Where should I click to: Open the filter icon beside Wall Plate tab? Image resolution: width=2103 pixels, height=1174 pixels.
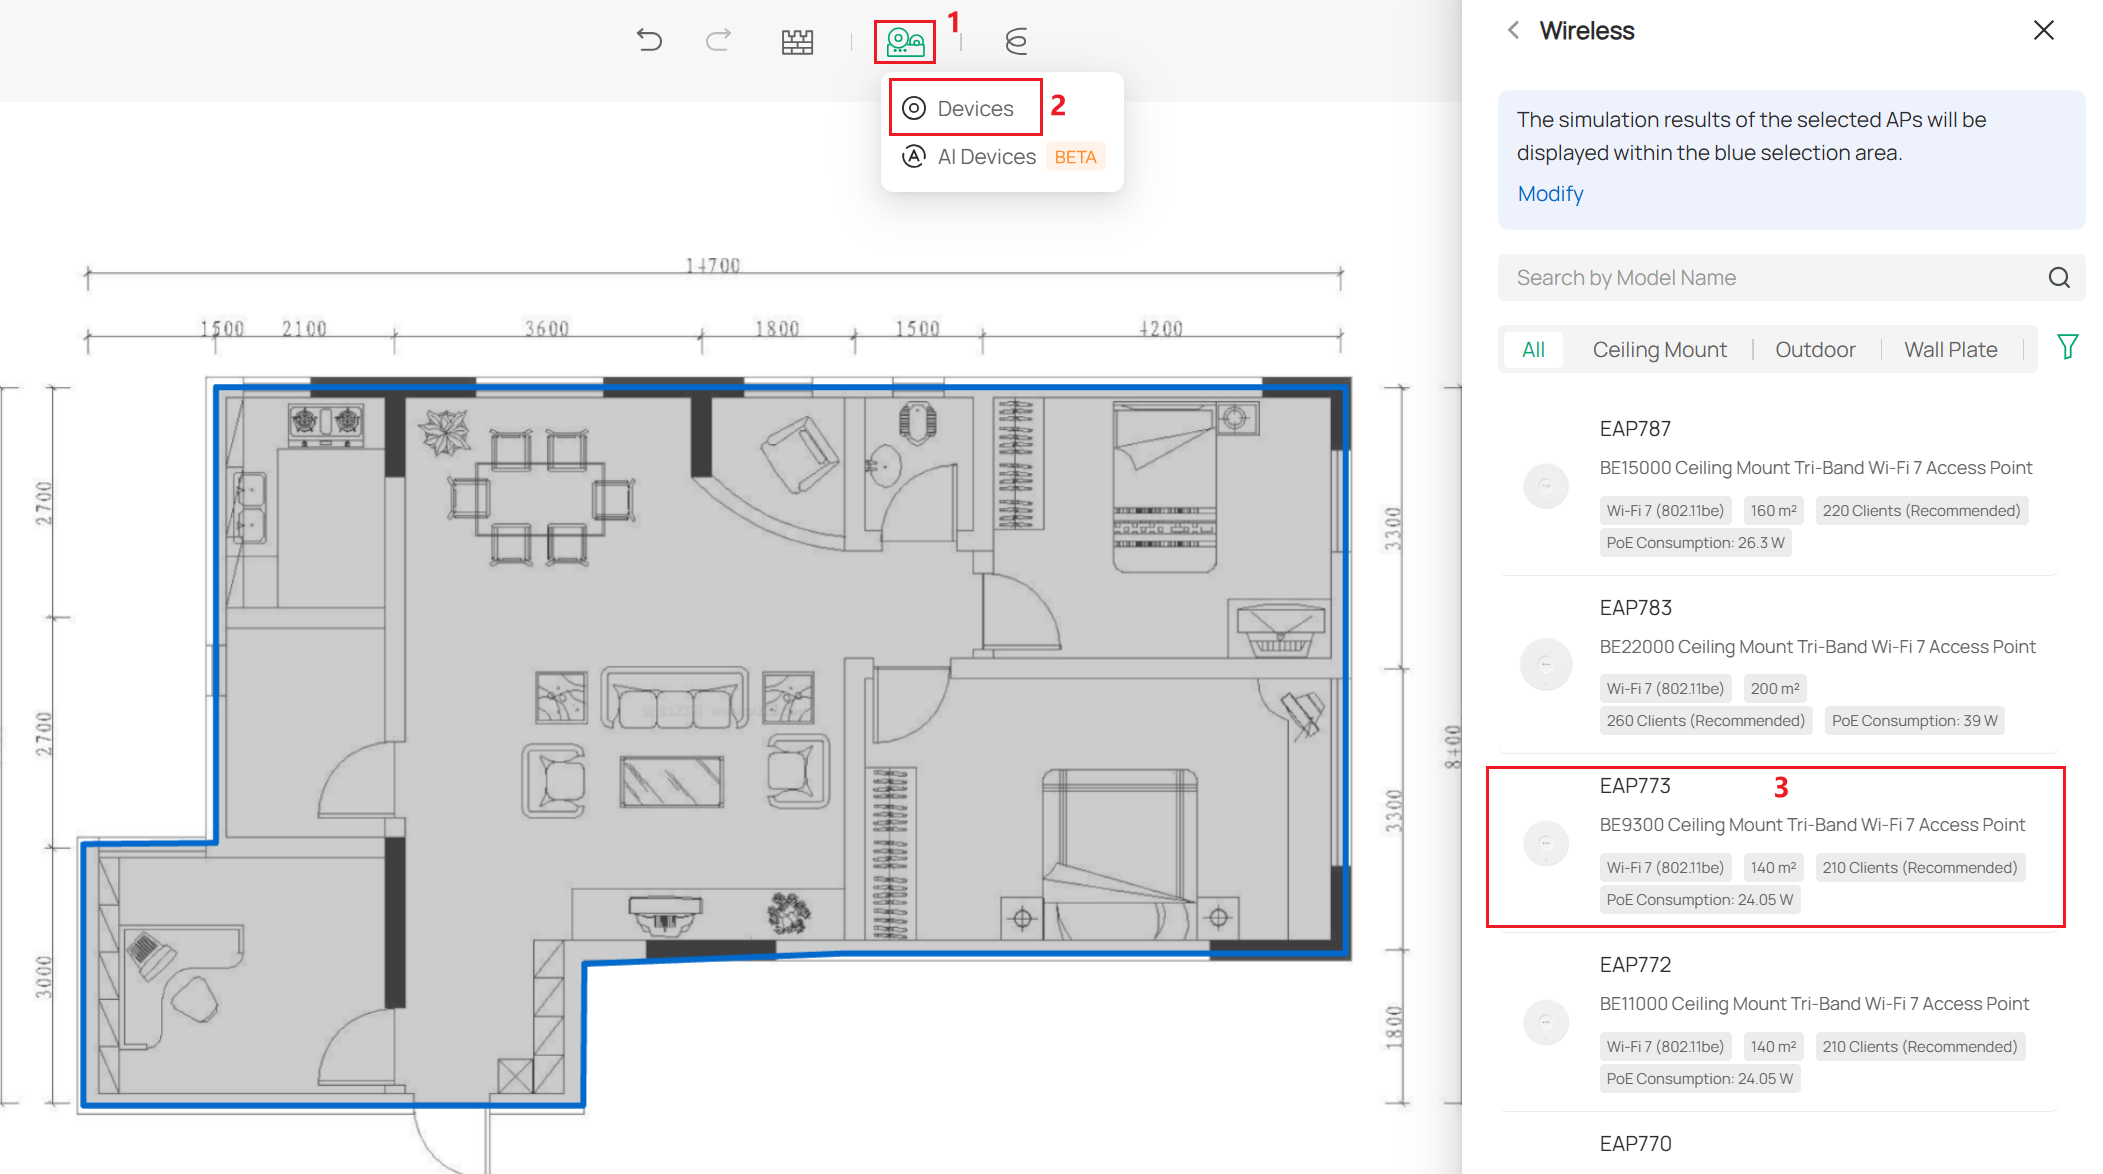point(2066,348)
